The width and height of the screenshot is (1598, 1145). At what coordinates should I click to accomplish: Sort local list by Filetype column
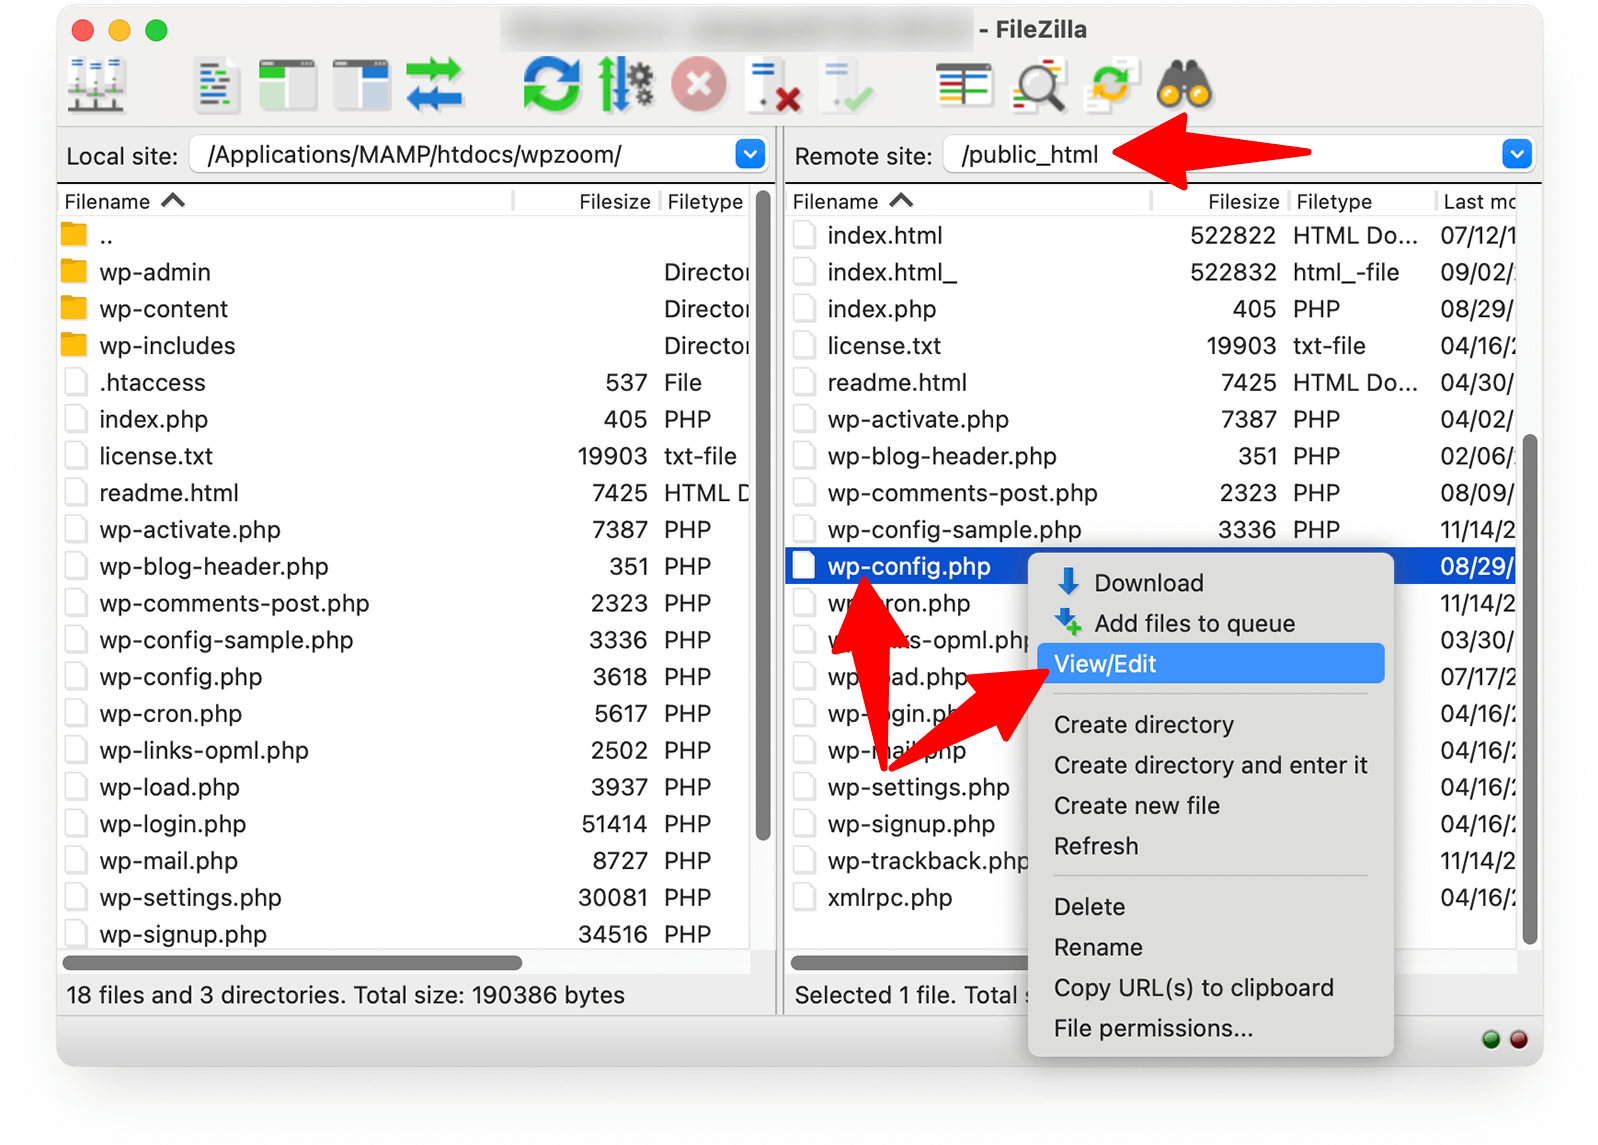pos(705,201)
